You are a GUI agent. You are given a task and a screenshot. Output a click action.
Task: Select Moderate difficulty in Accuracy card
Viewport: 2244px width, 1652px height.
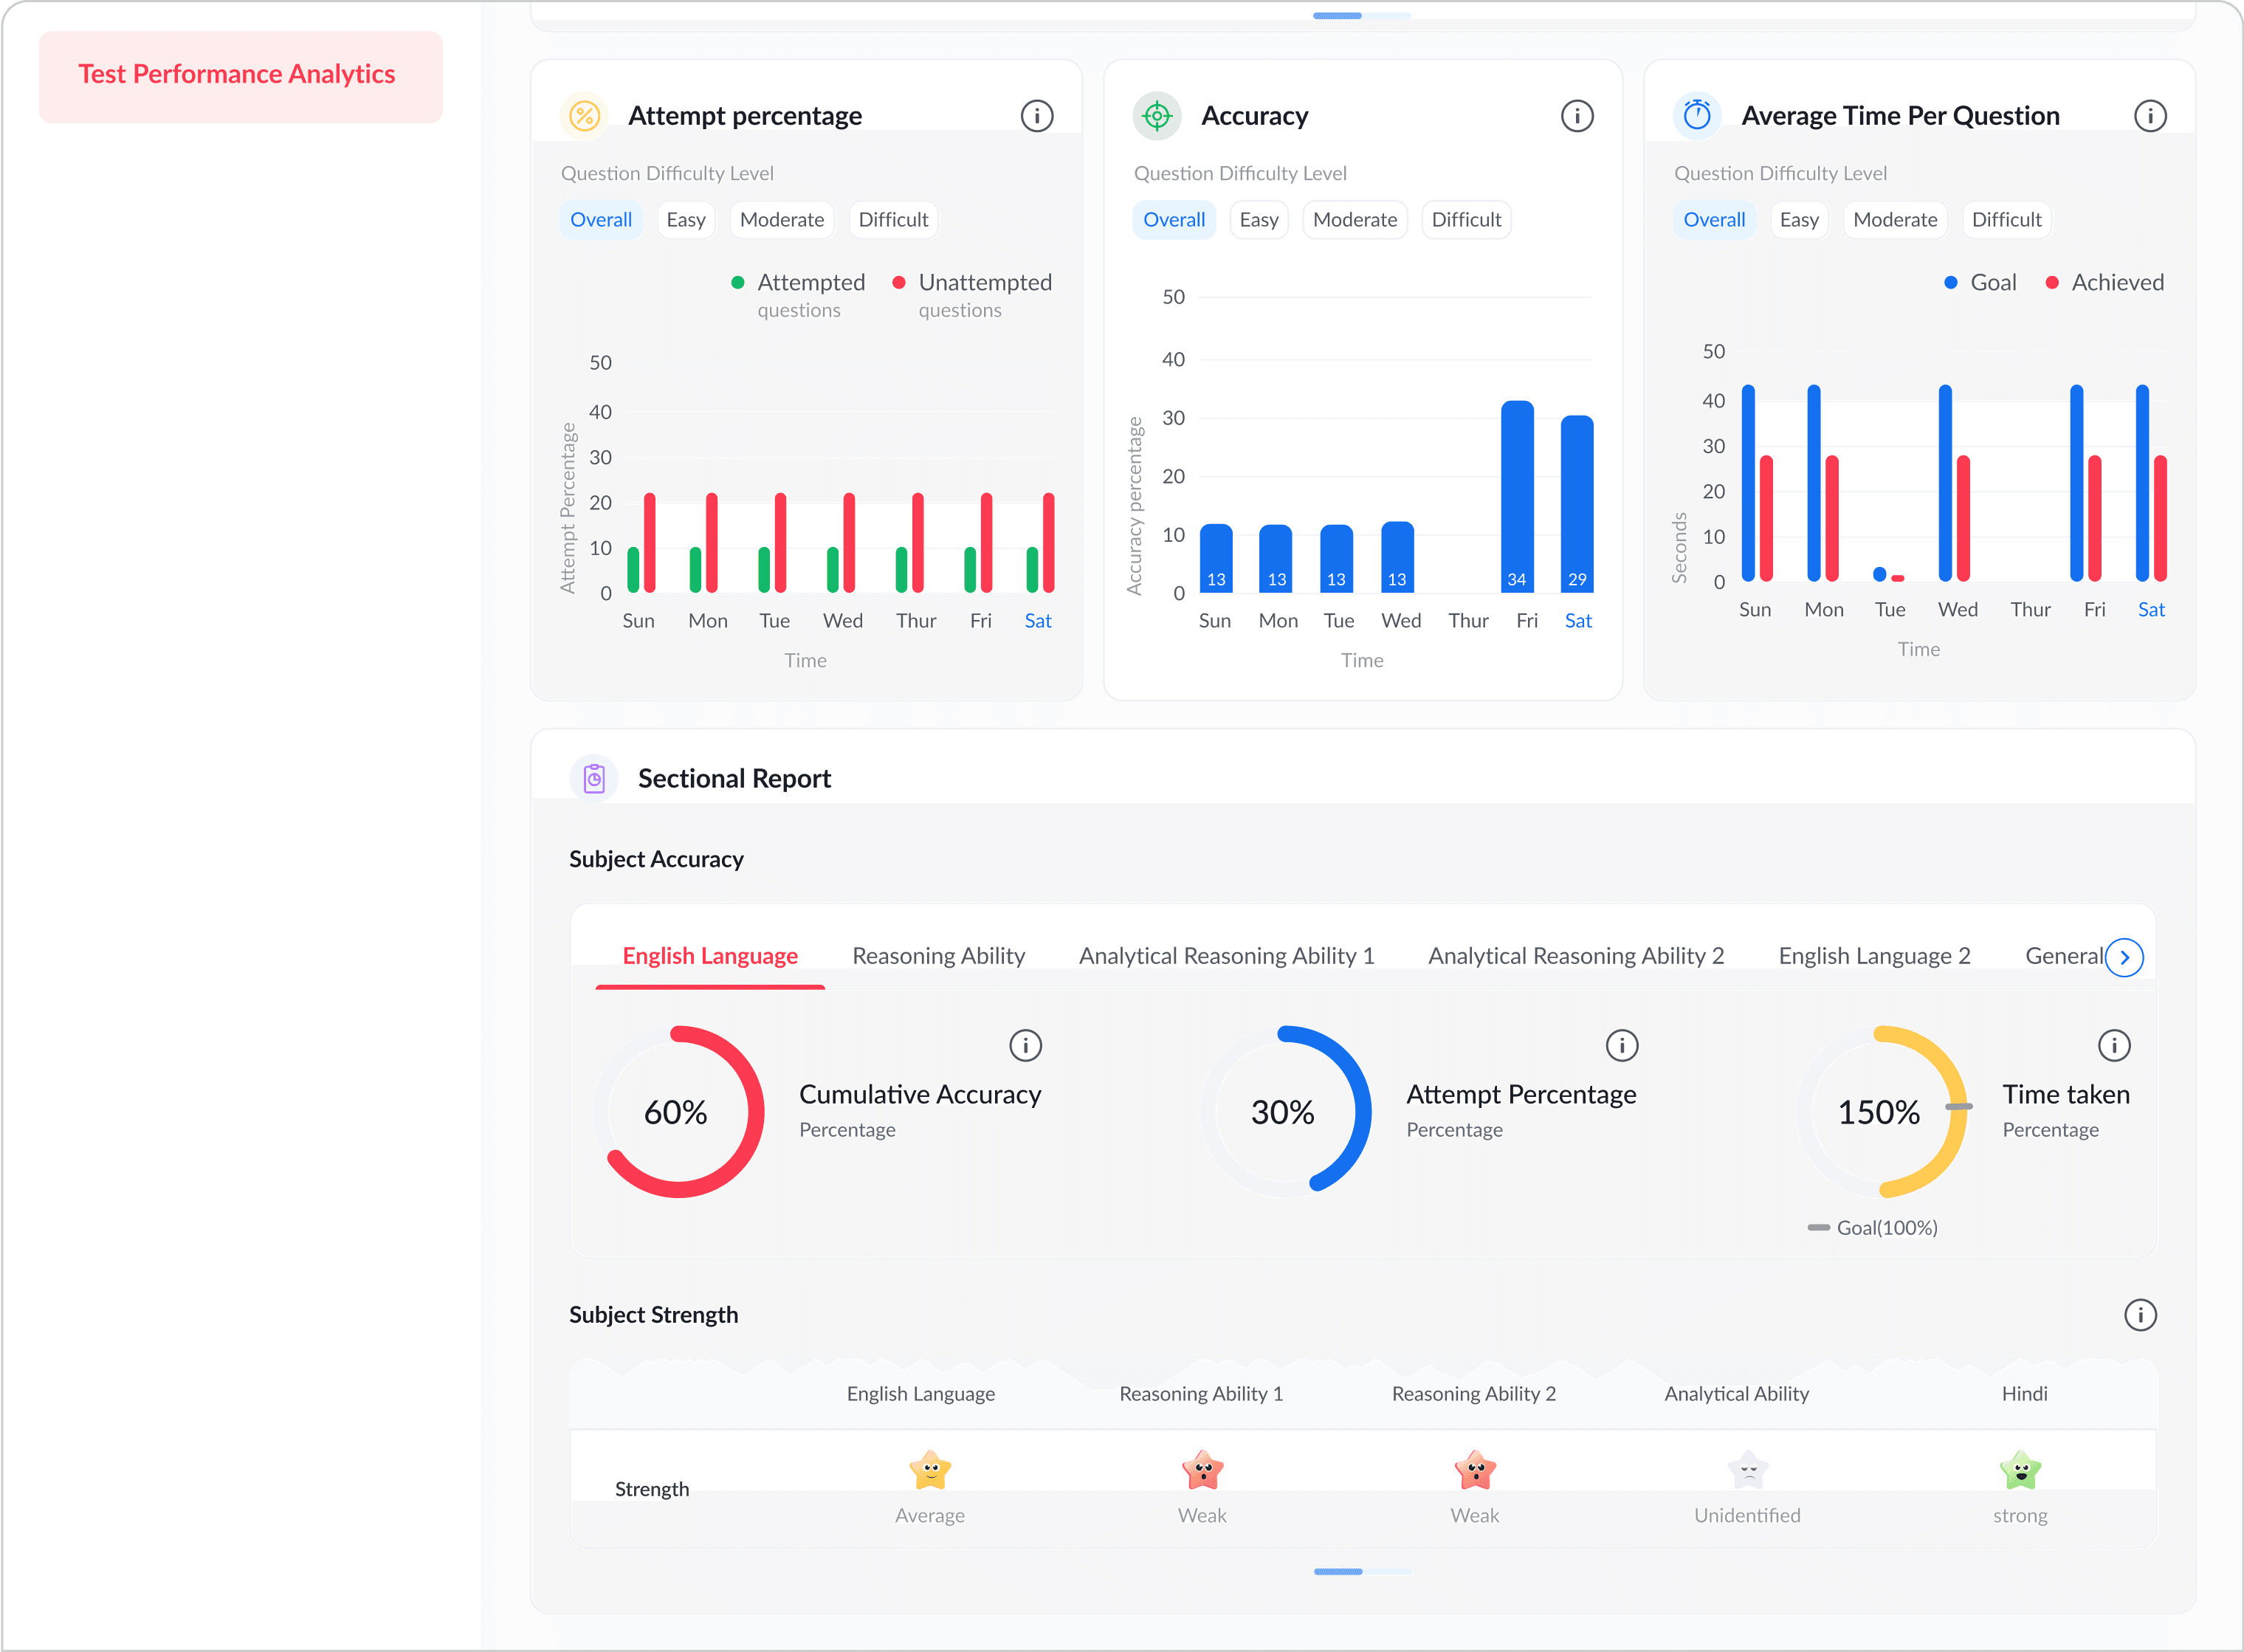pyautogui.click(x=1354, y=220)
